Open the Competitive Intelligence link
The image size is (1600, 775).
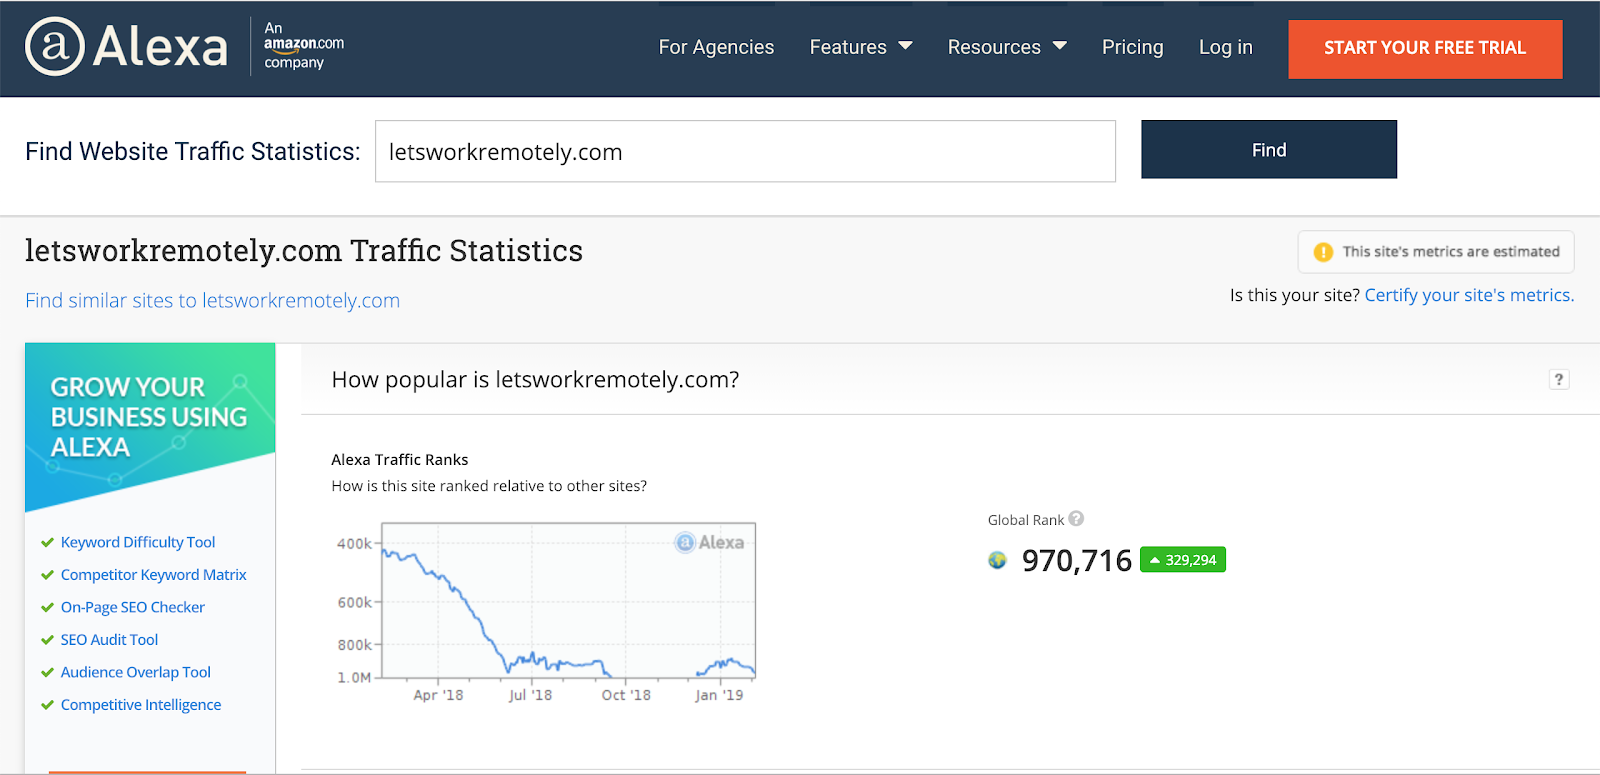tap(141, 705)
